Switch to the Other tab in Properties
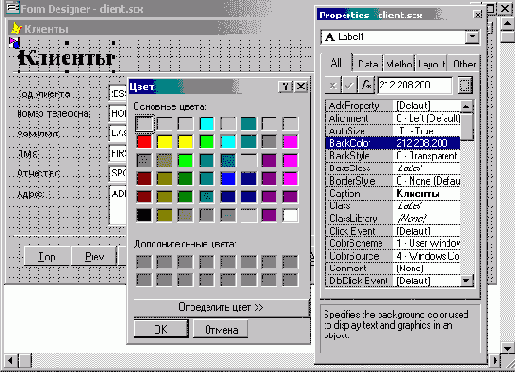The width and height of the screenshot is (515, 372). (x=464, y=63)
